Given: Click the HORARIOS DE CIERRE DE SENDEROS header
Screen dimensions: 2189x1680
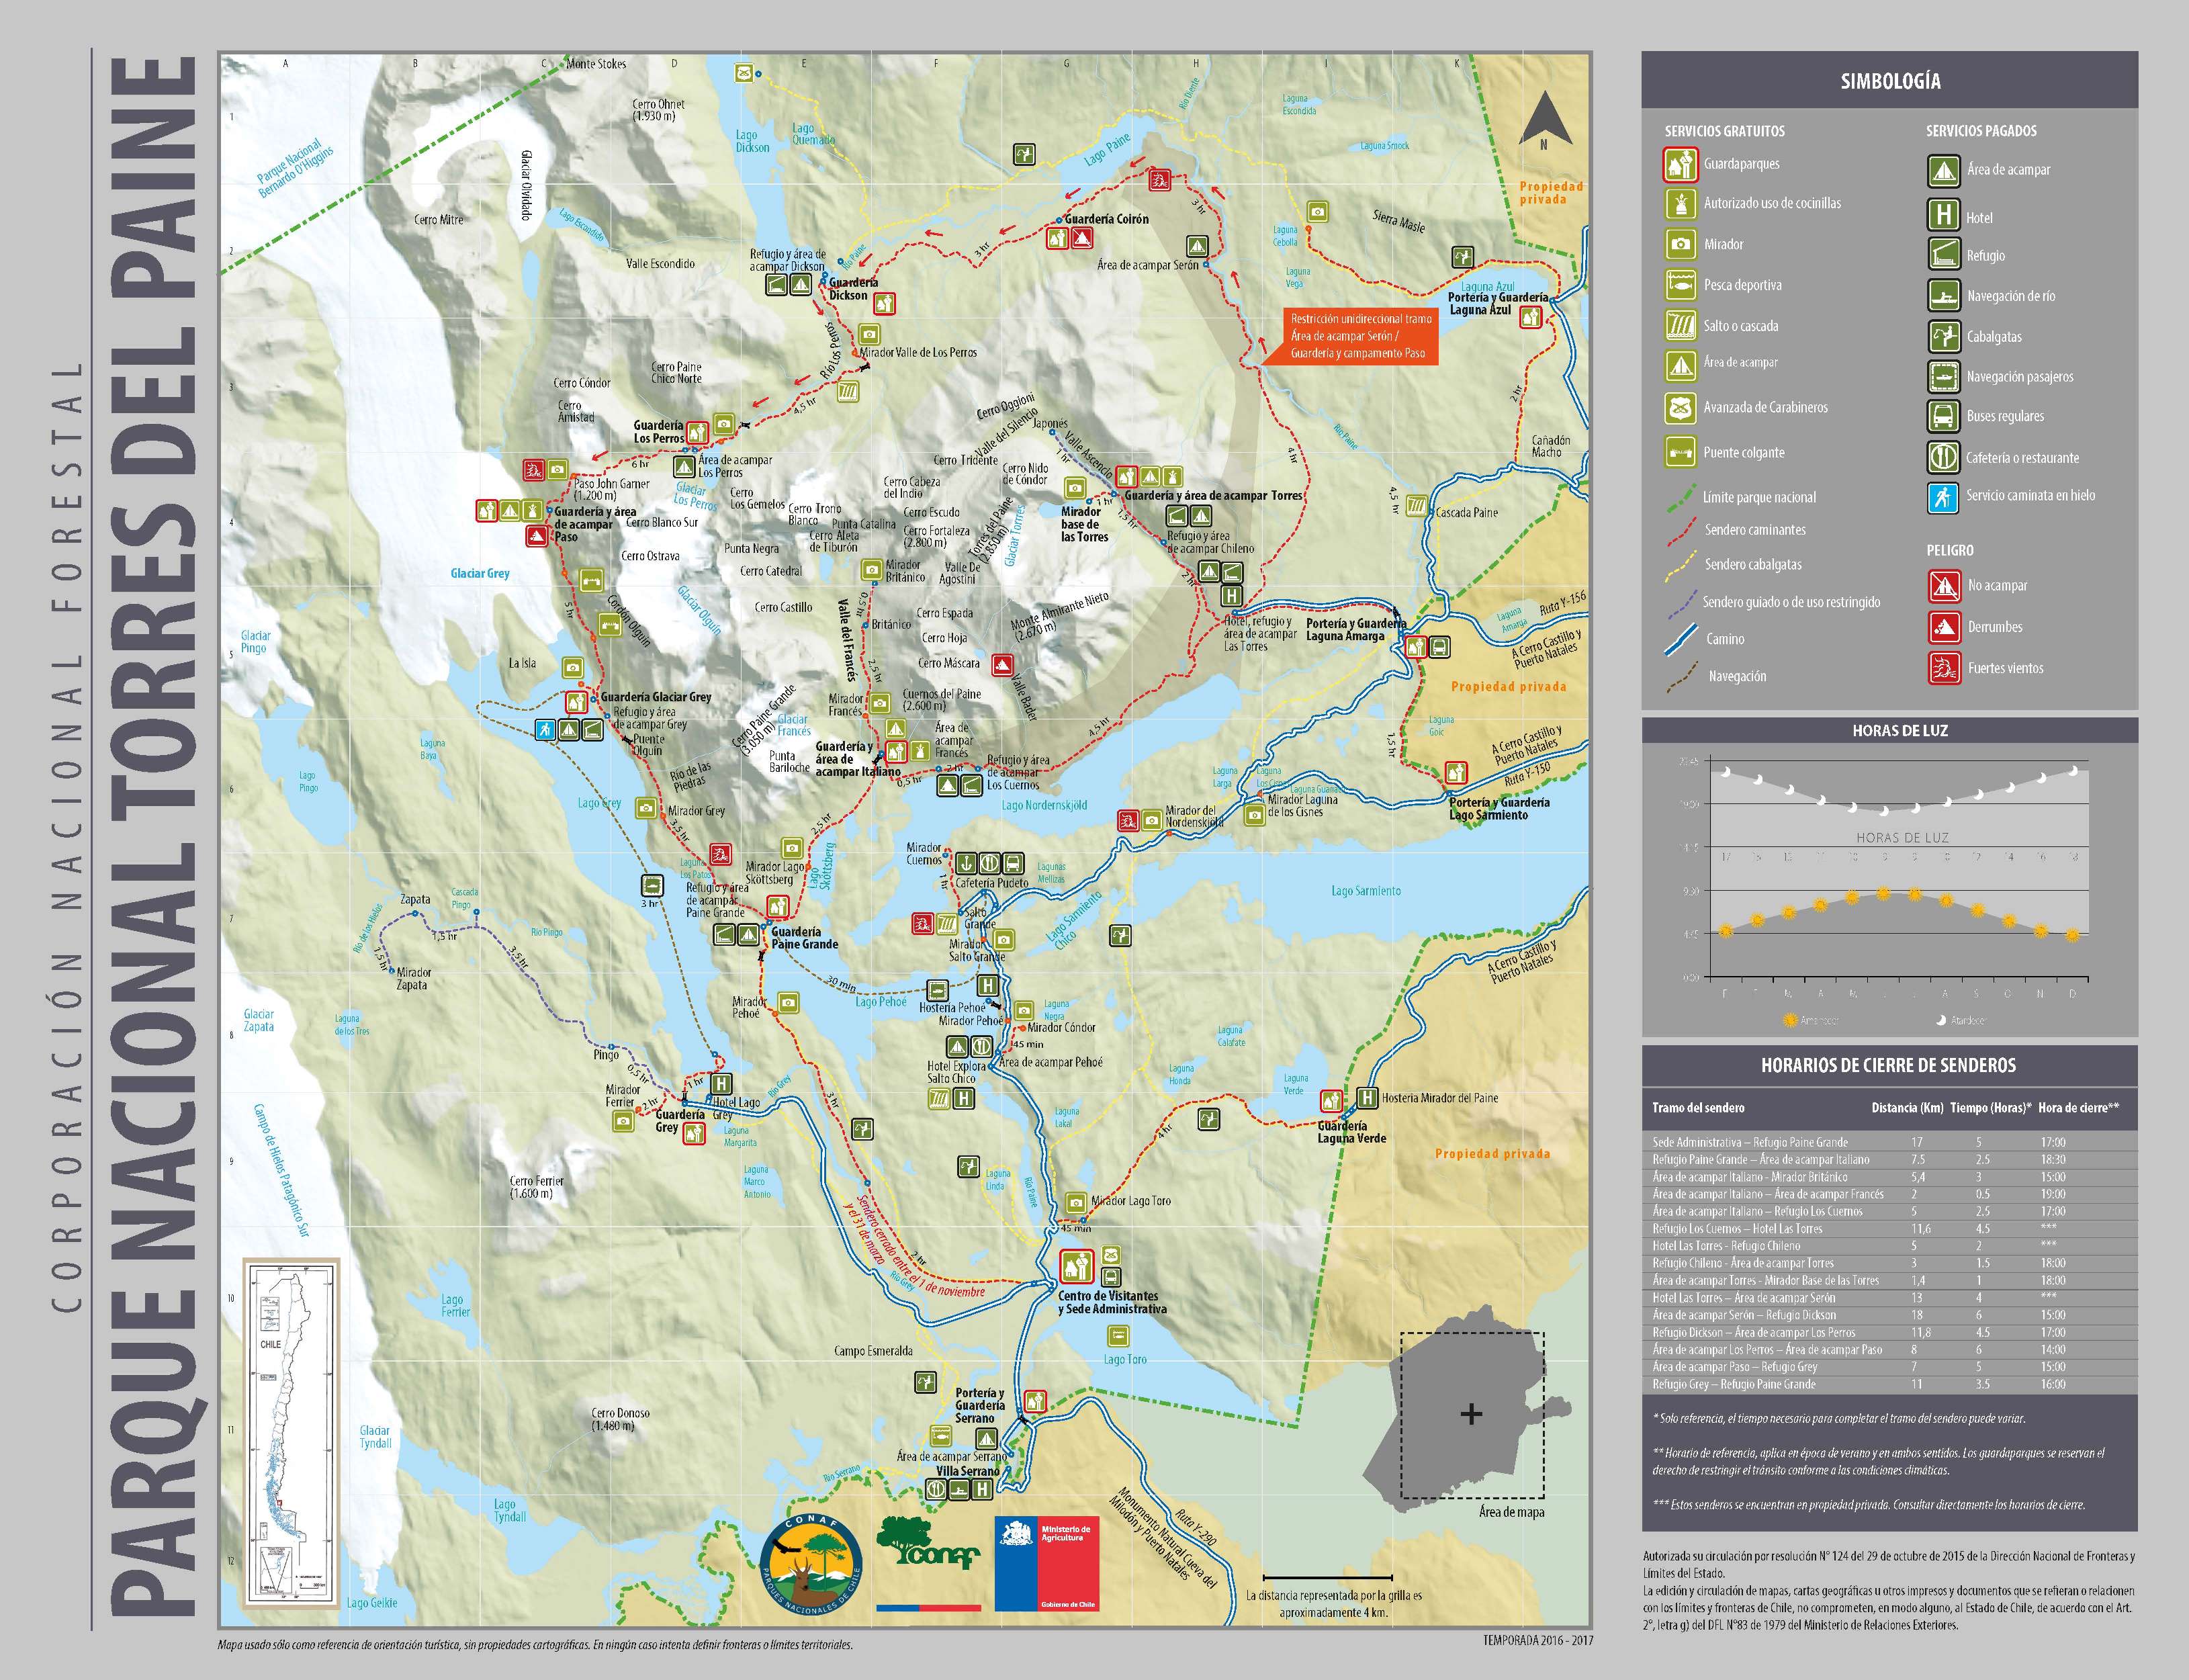Looking at the screenshot, I should click(x=1888, y=1065).
